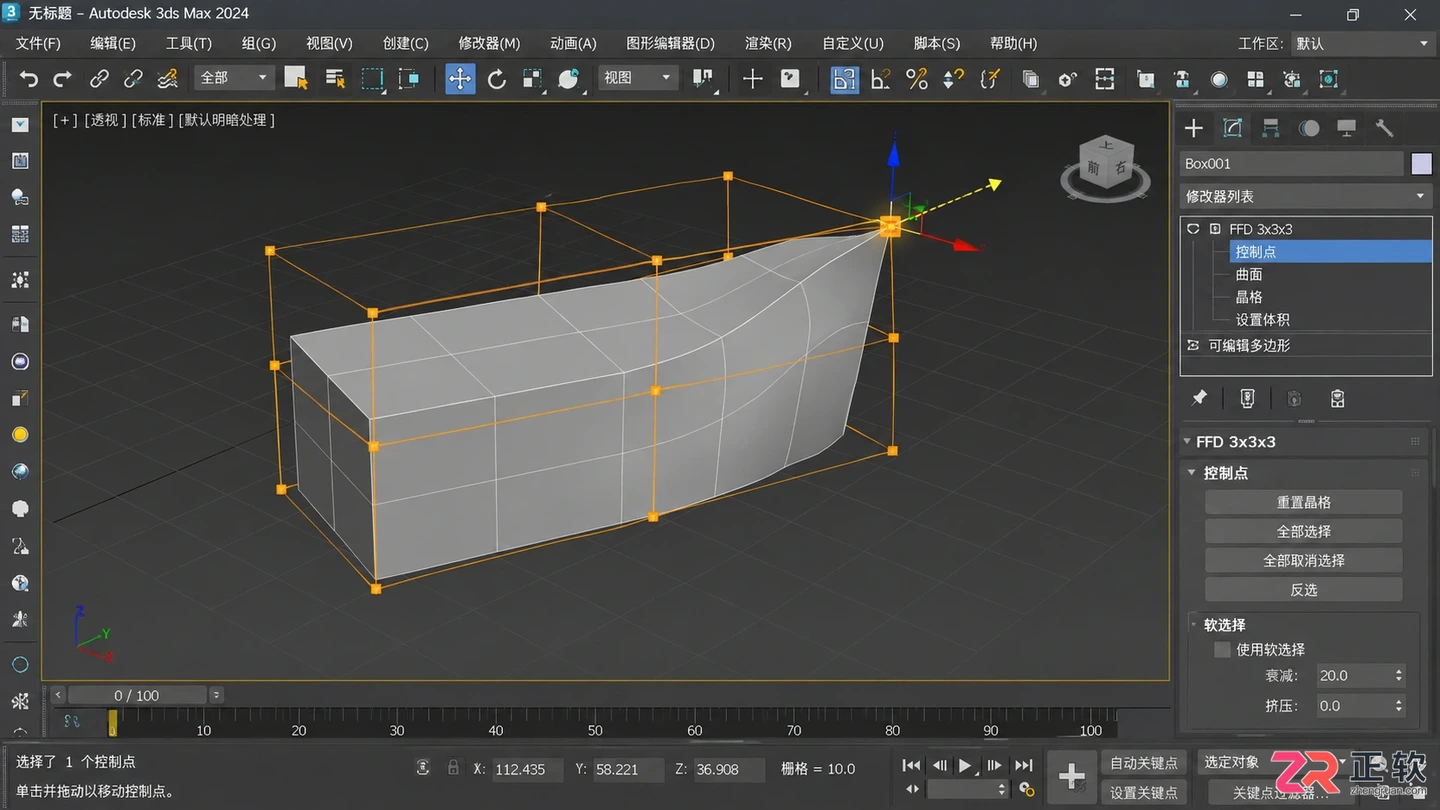This screenshot has width=1440, height=810.
Task: Activate the Select and Scale tool
Action: click(532, 79)
